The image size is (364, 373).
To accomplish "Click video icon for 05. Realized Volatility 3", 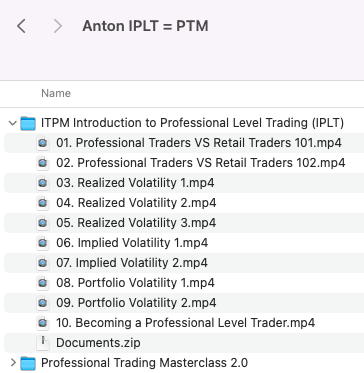I will pos(43,223).
